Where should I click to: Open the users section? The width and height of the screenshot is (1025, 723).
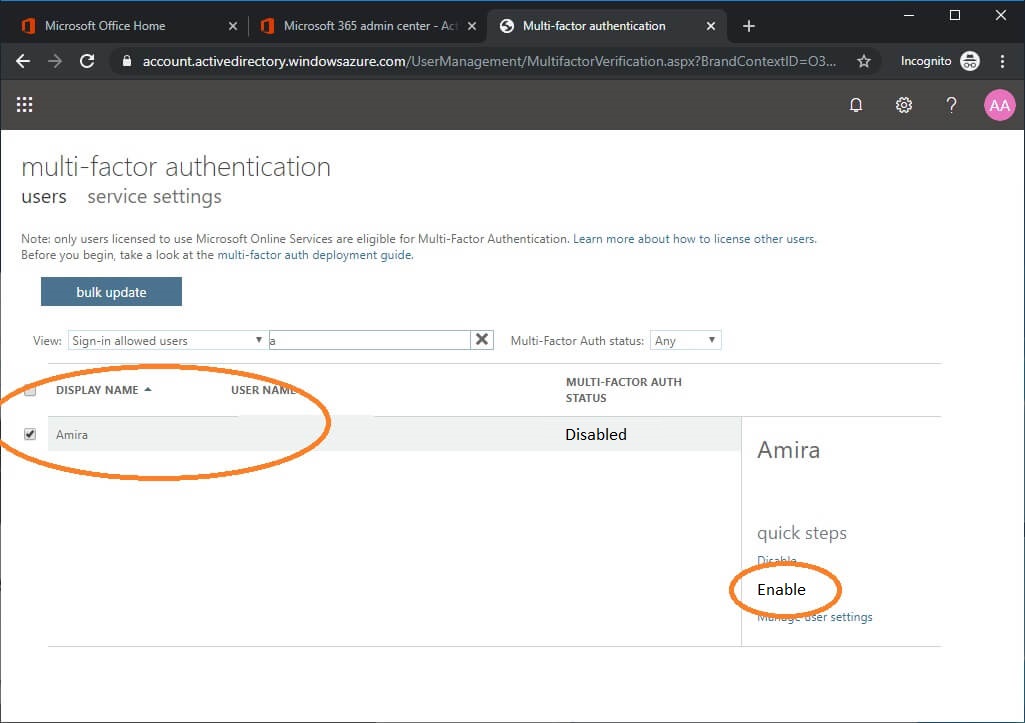click(44, 197)
